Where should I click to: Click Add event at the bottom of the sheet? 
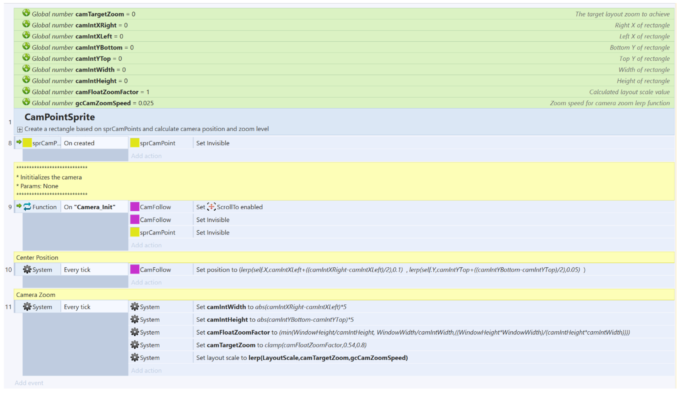[29, 383]
